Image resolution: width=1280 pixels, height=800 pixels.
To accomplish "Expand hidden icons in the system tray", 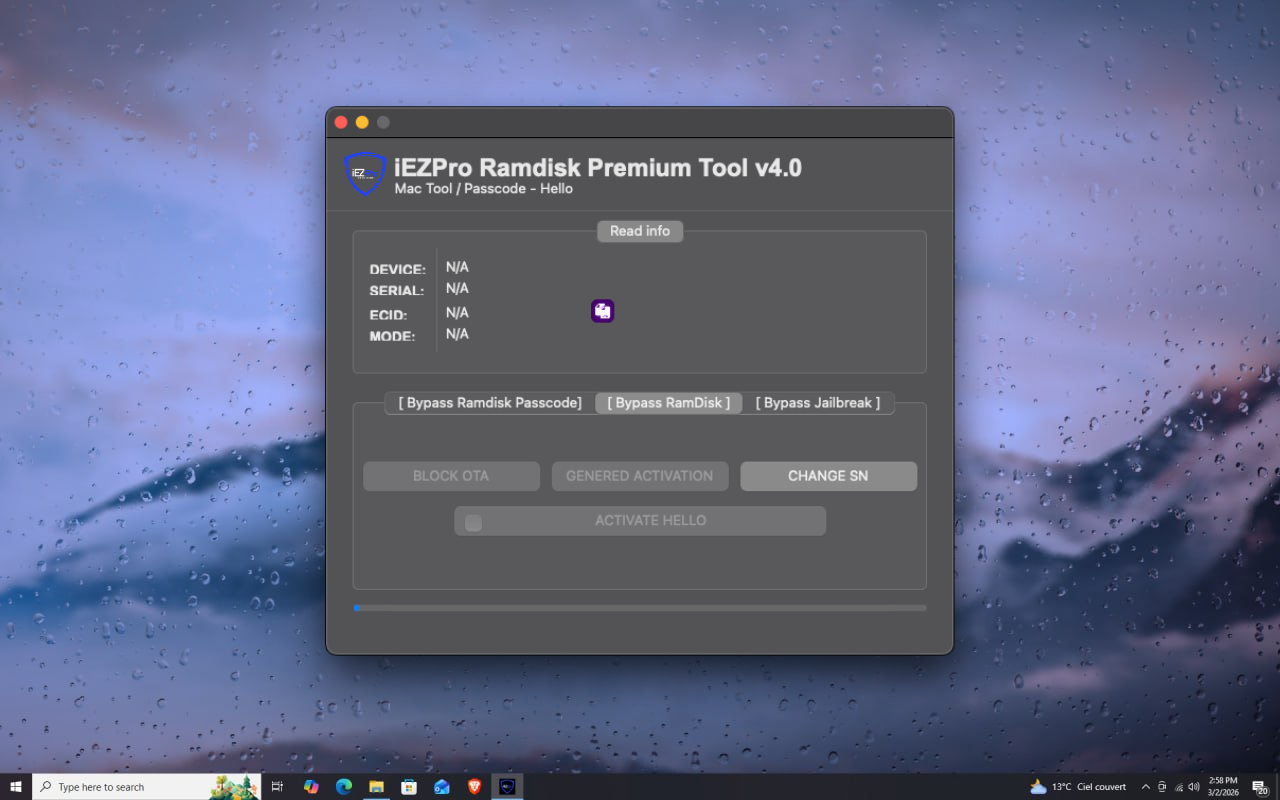I will (x=1145, y=786).
